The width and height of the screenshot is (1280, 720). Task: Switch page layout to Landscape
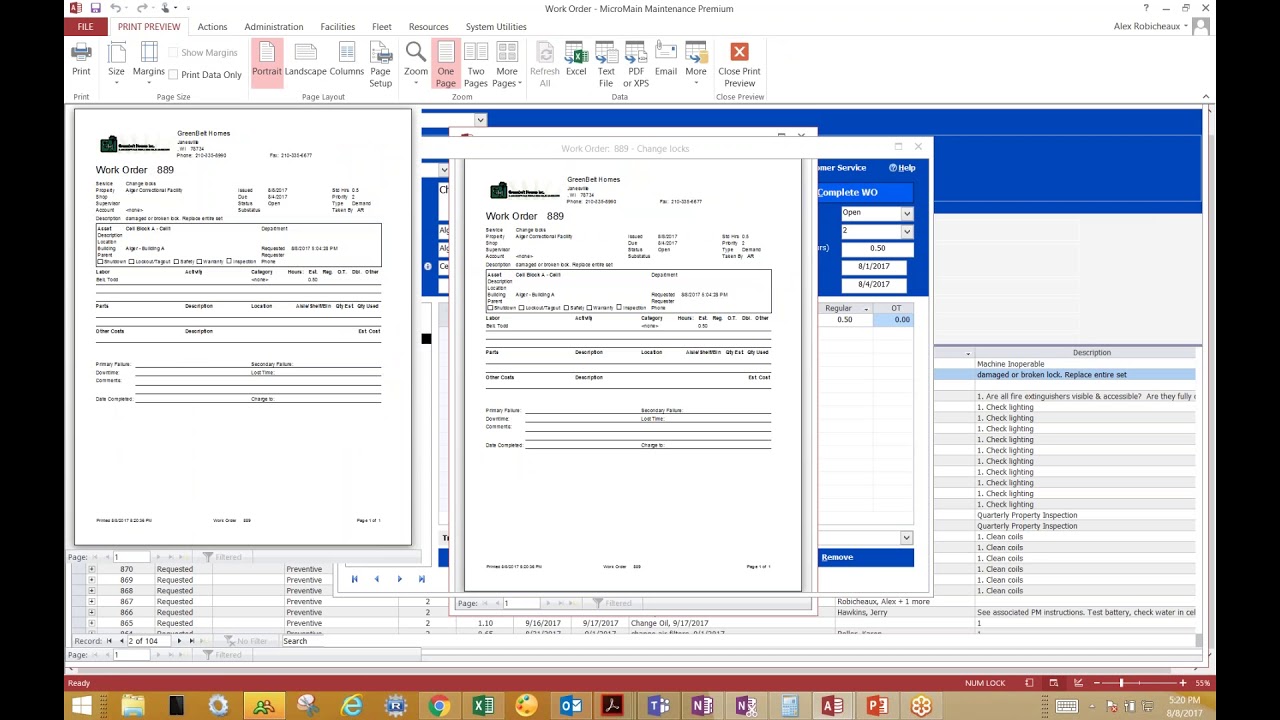(305, 60)
